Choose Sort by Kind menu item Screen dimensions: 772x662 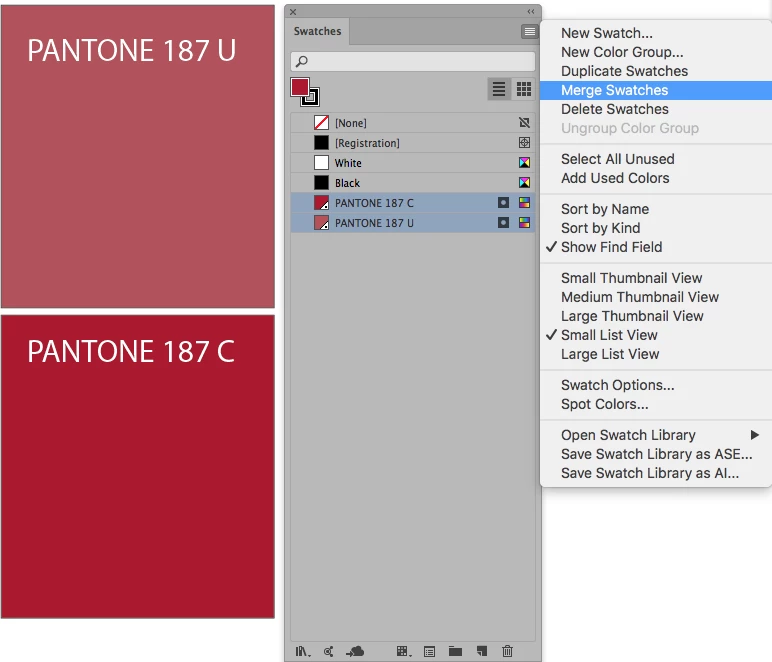pyautogui.click(x=656, y=228)
